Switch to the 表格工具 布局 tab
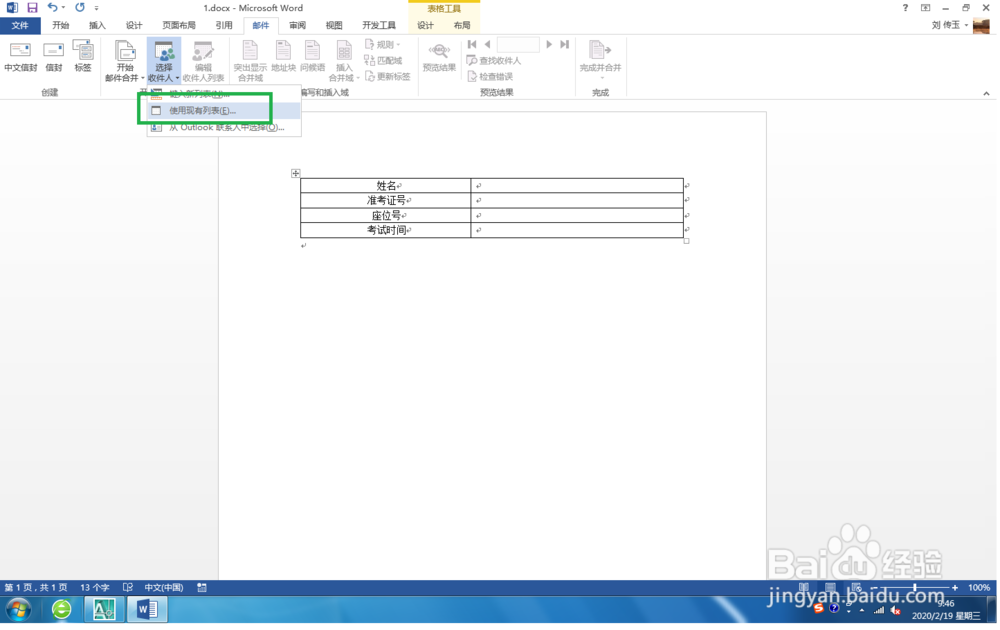1000x630 pixels. [466, 25]
